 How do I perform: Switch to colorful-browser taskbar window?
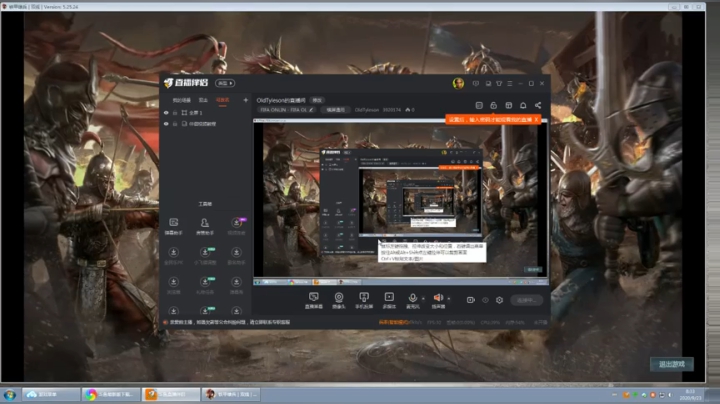click(111, 394)
